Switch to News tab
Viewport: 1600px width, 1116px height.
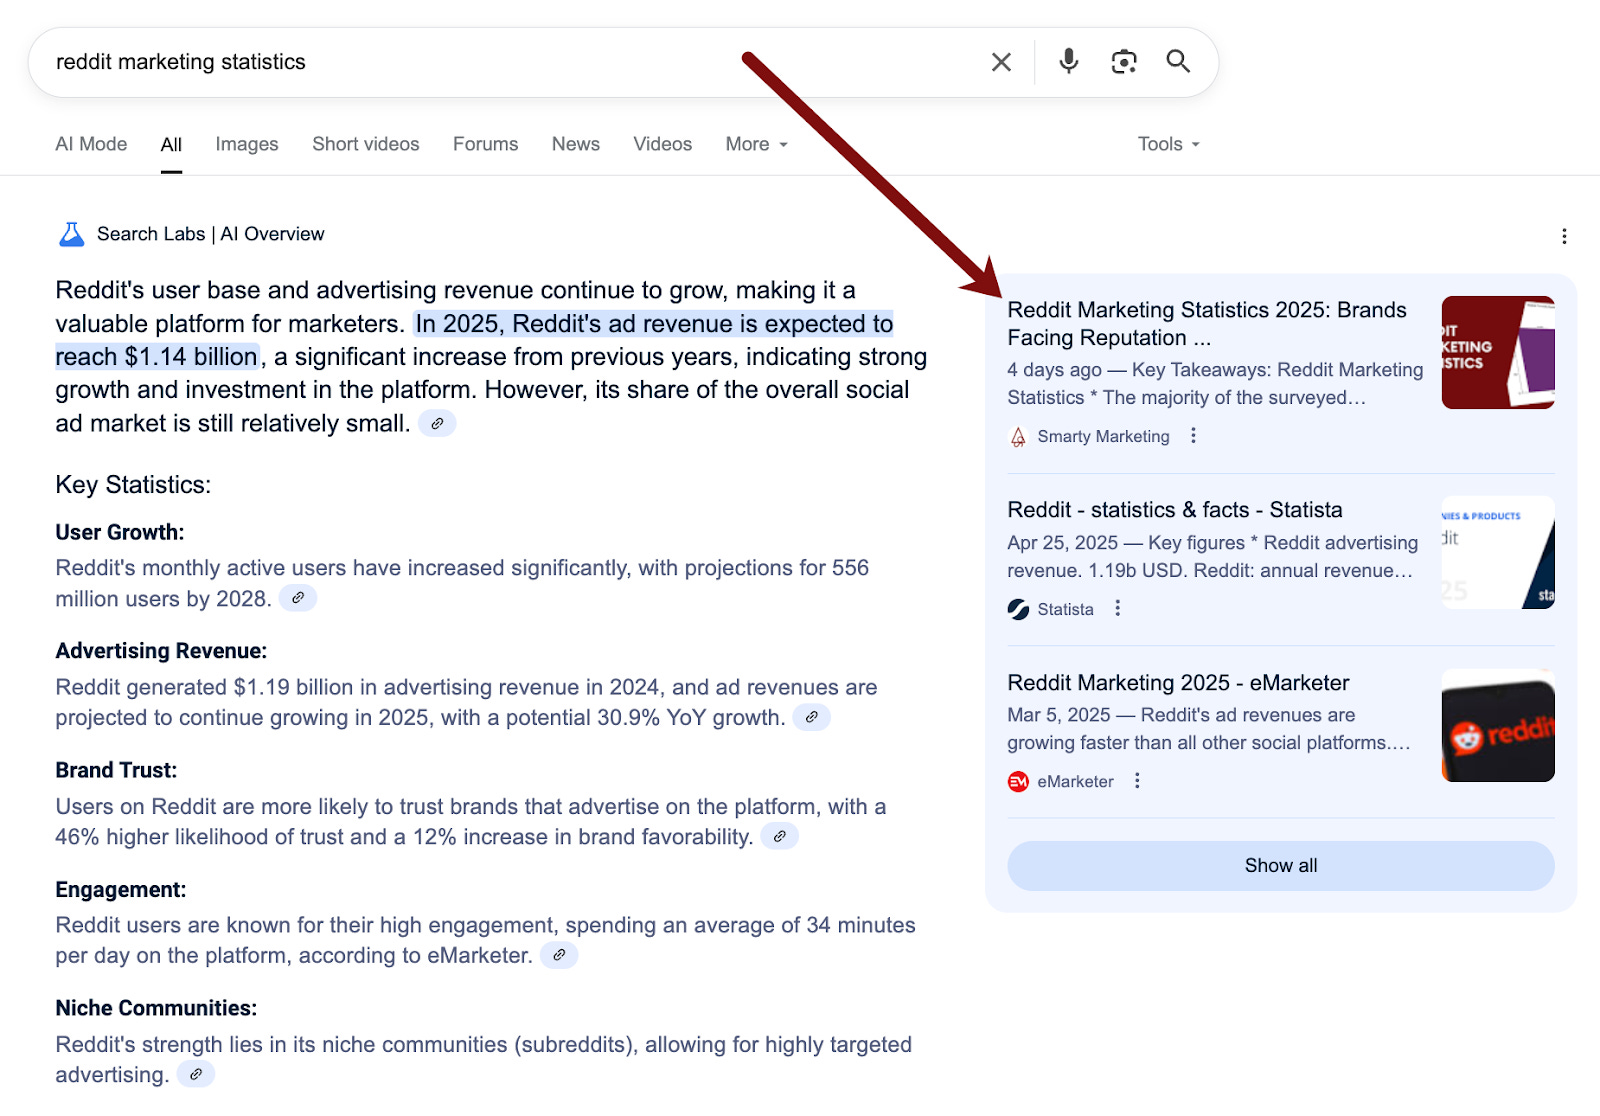(576, 144)
